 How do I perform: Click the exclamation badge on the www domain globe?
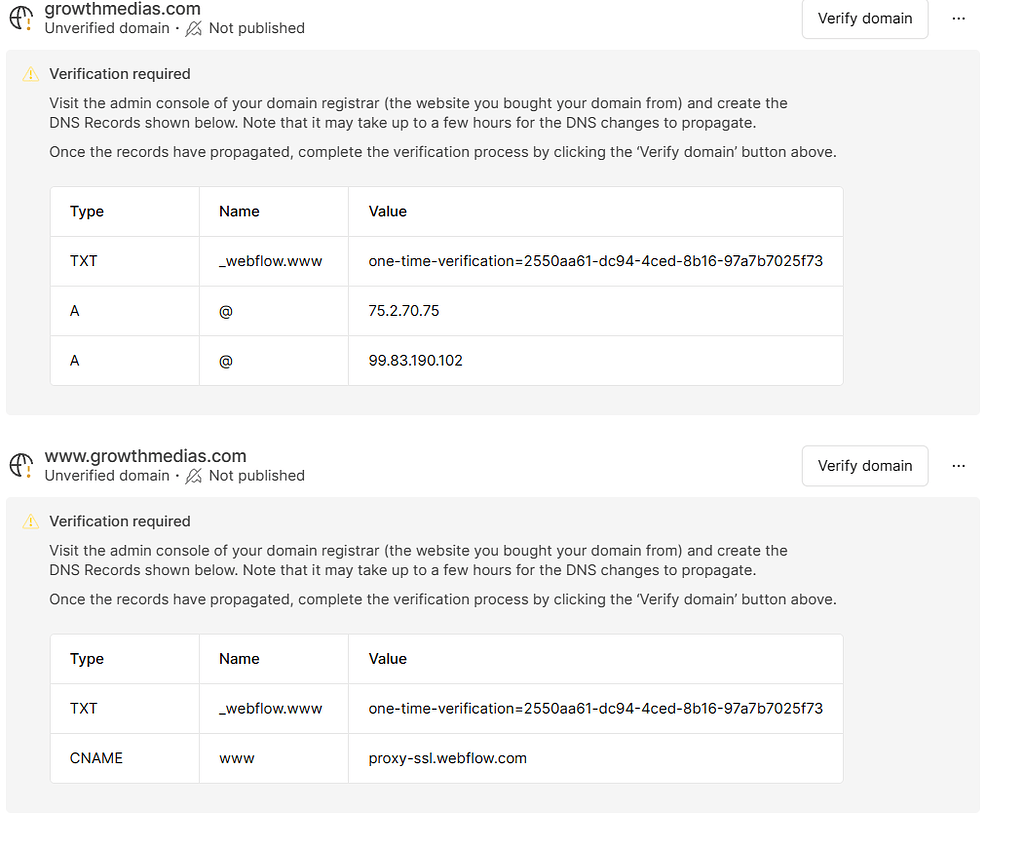[29, 473]
